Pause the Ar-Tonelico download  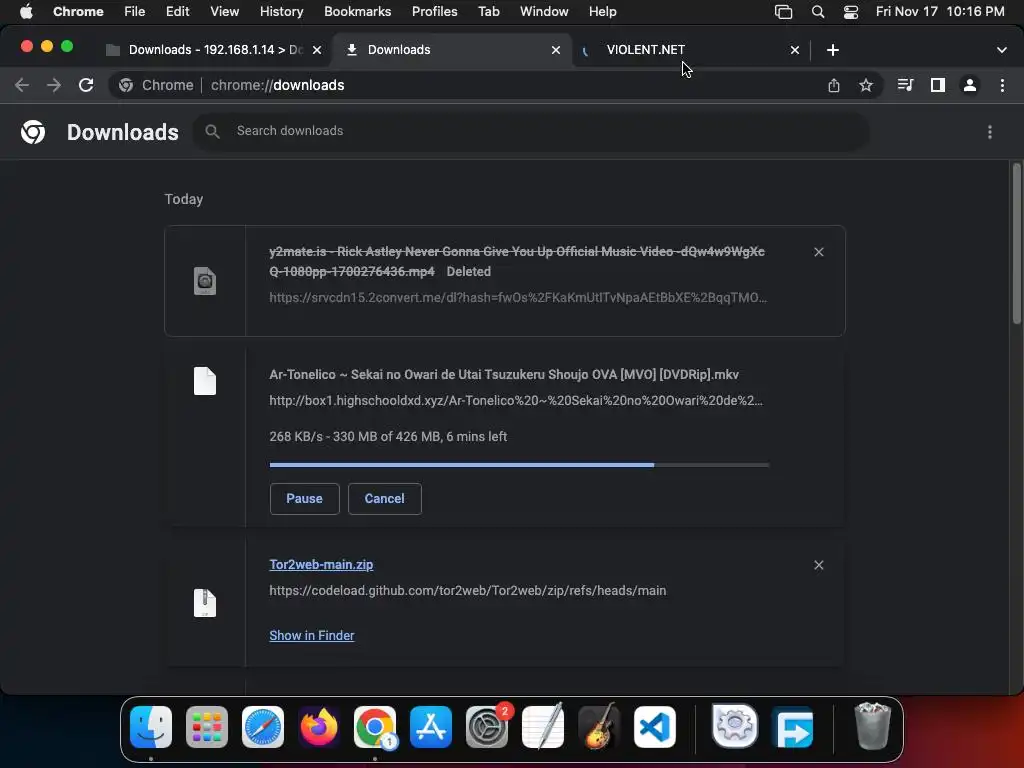(304, 498)
